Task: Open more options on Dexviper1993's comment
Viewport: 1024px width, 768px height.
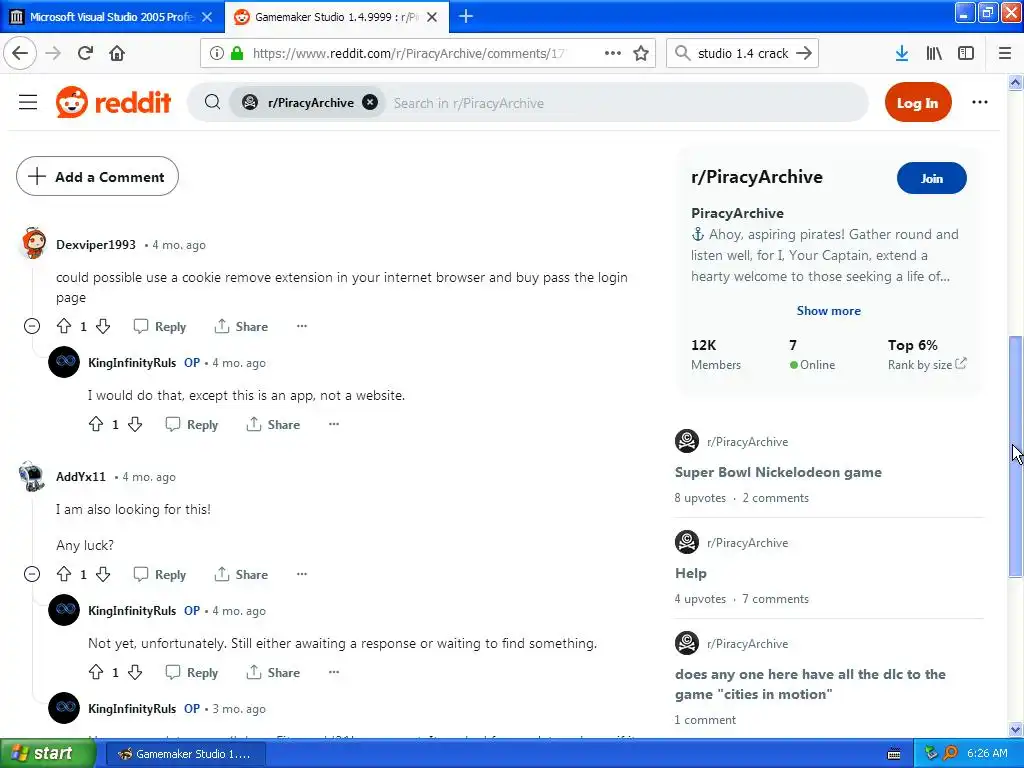Action: (x=302, y=326)
